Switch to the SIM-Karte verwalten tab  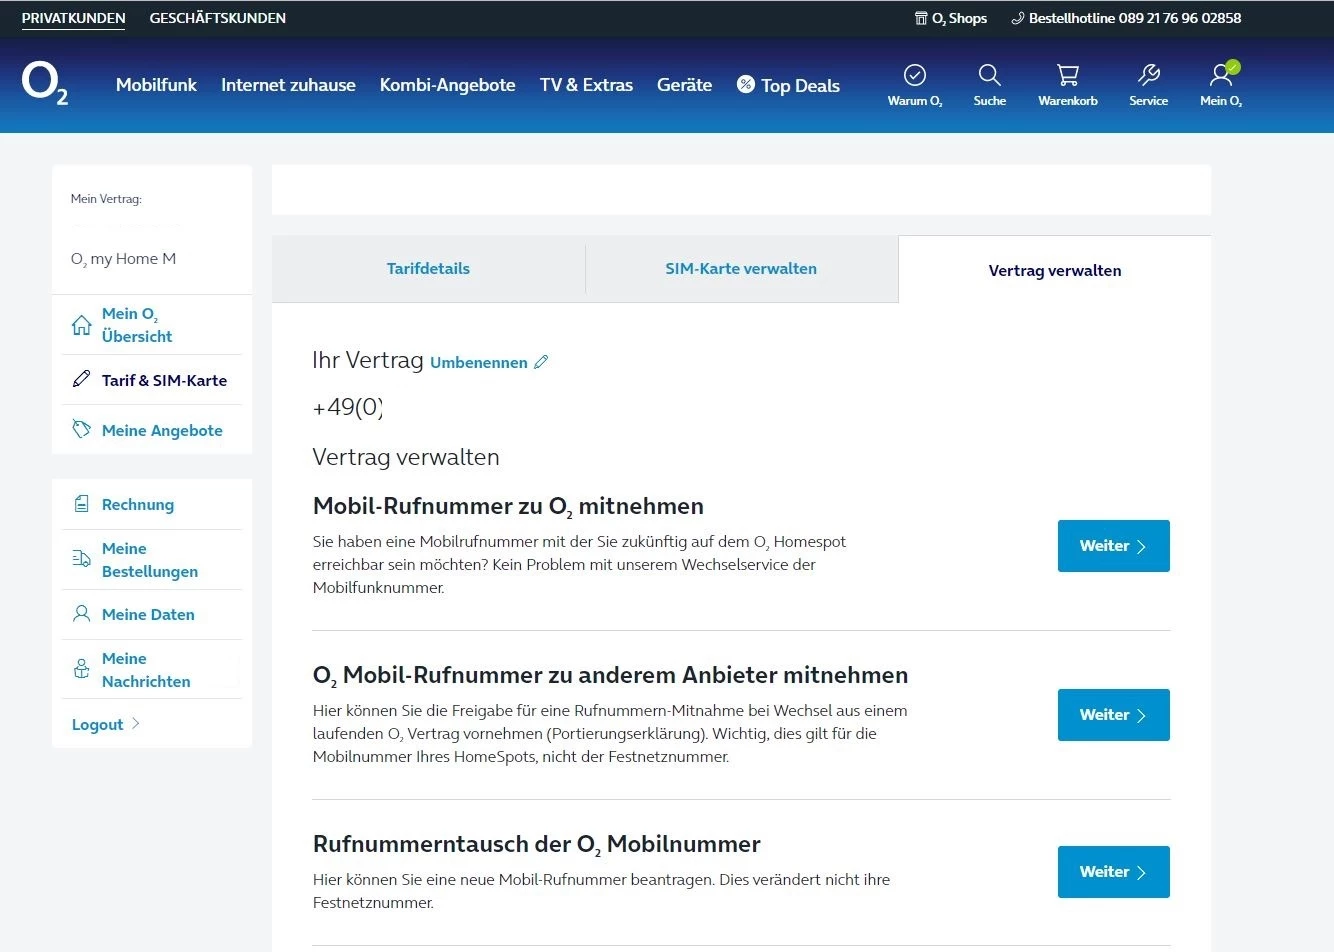[x=741, y=269]
